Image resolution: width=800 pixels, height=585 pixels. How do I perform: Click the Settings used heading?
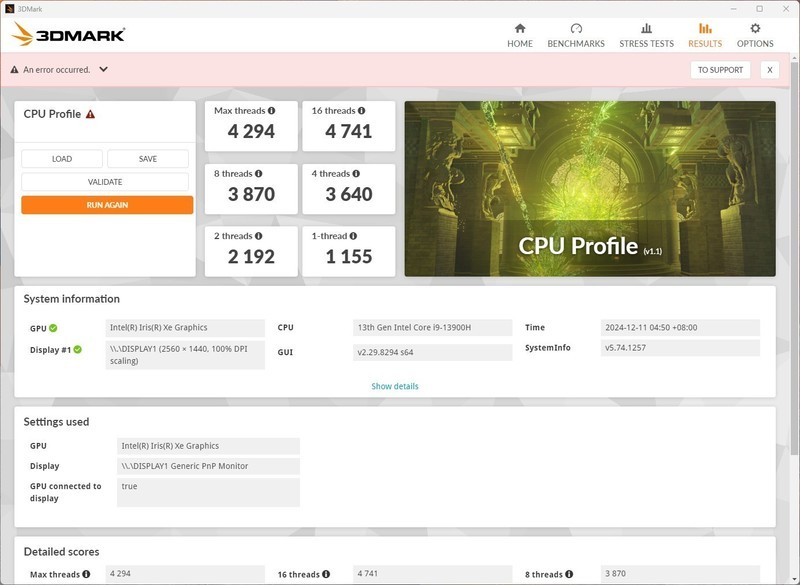click(x=56, y=422)
